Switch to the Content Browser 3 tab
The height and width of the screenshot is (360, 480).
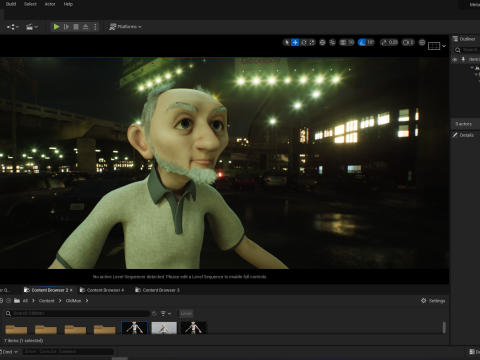158,290
